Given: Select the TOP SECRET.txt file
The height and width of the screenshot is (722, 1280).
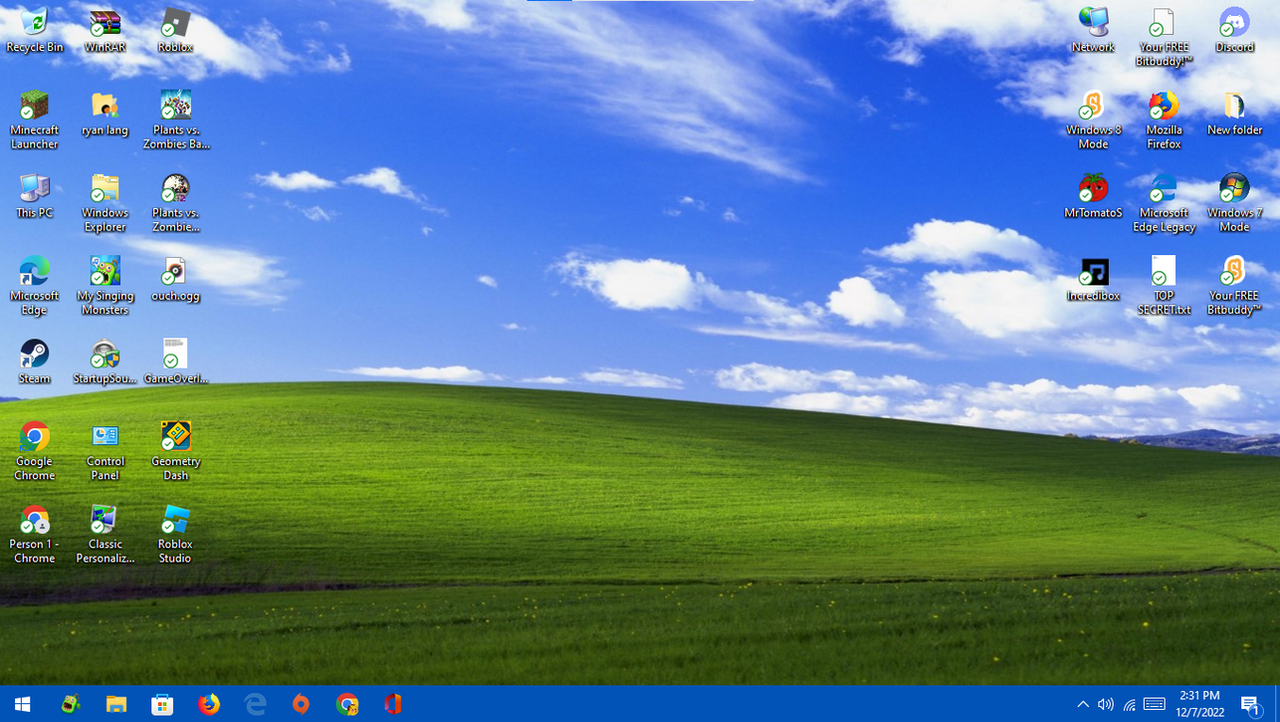Looking at the screenshot, I should click(x=1164, y=286).
